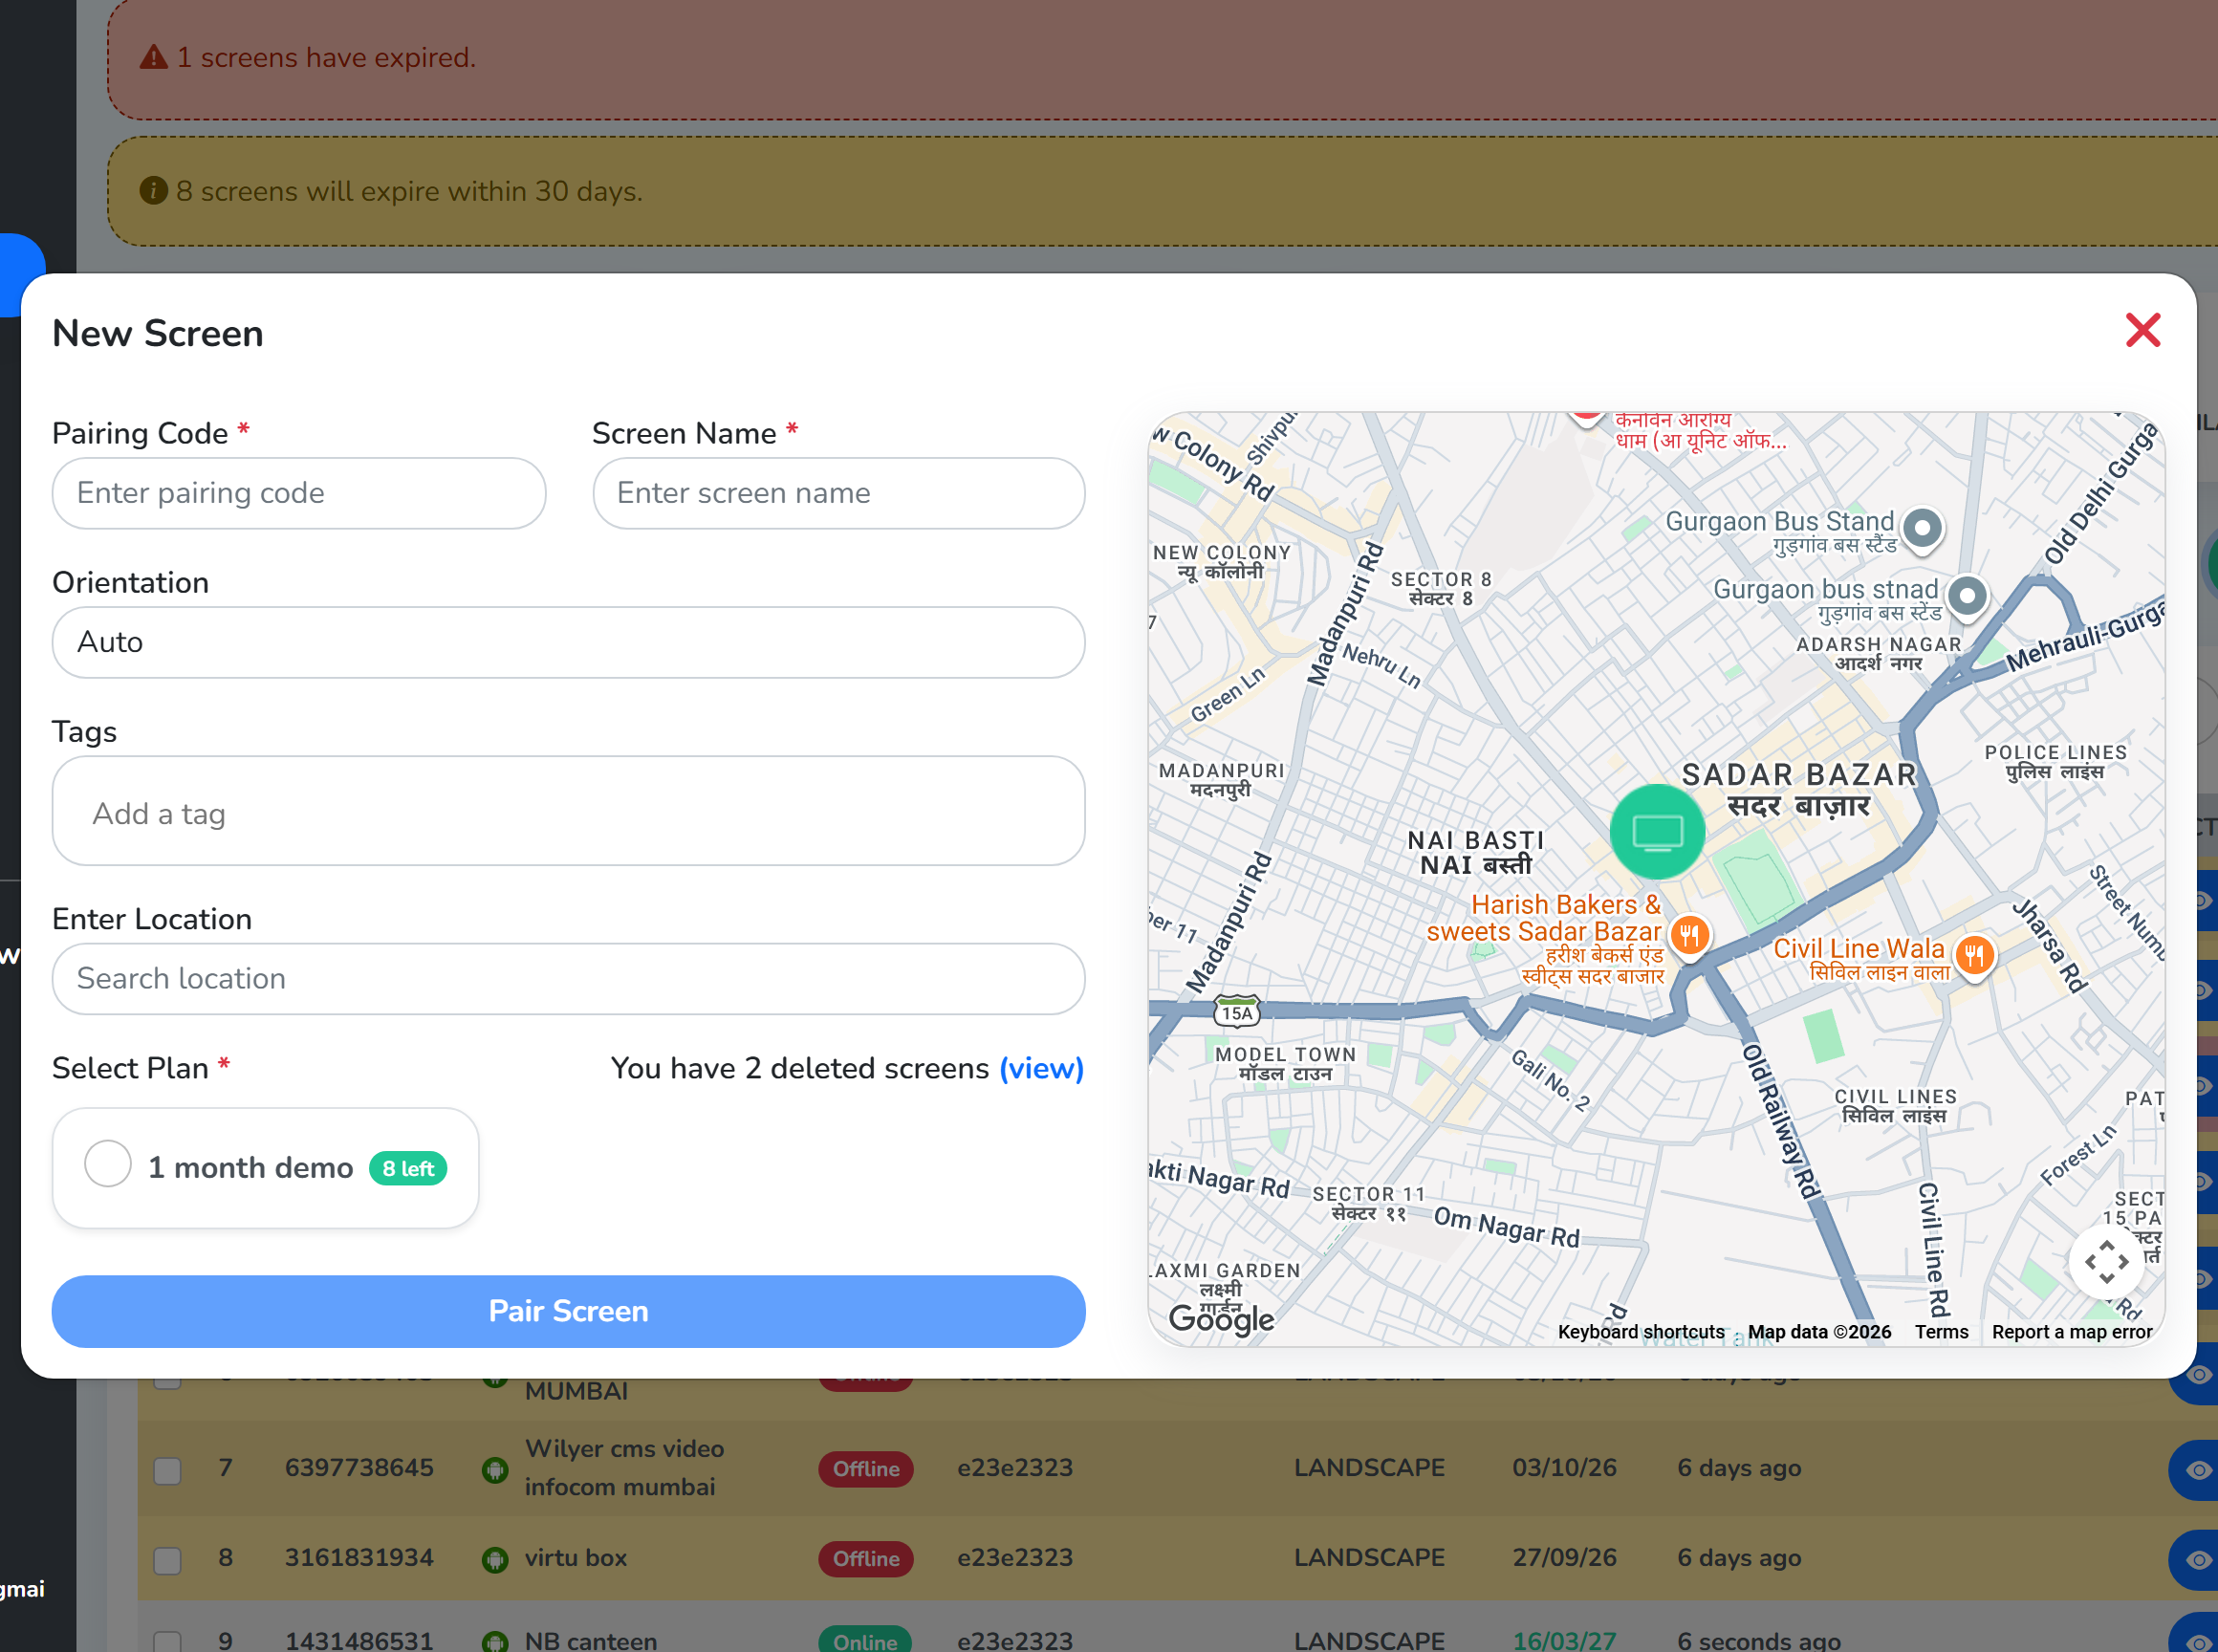Screen dimensions: 2218x1652
Task: Click the Add a tag field
Action: point(568,811)
